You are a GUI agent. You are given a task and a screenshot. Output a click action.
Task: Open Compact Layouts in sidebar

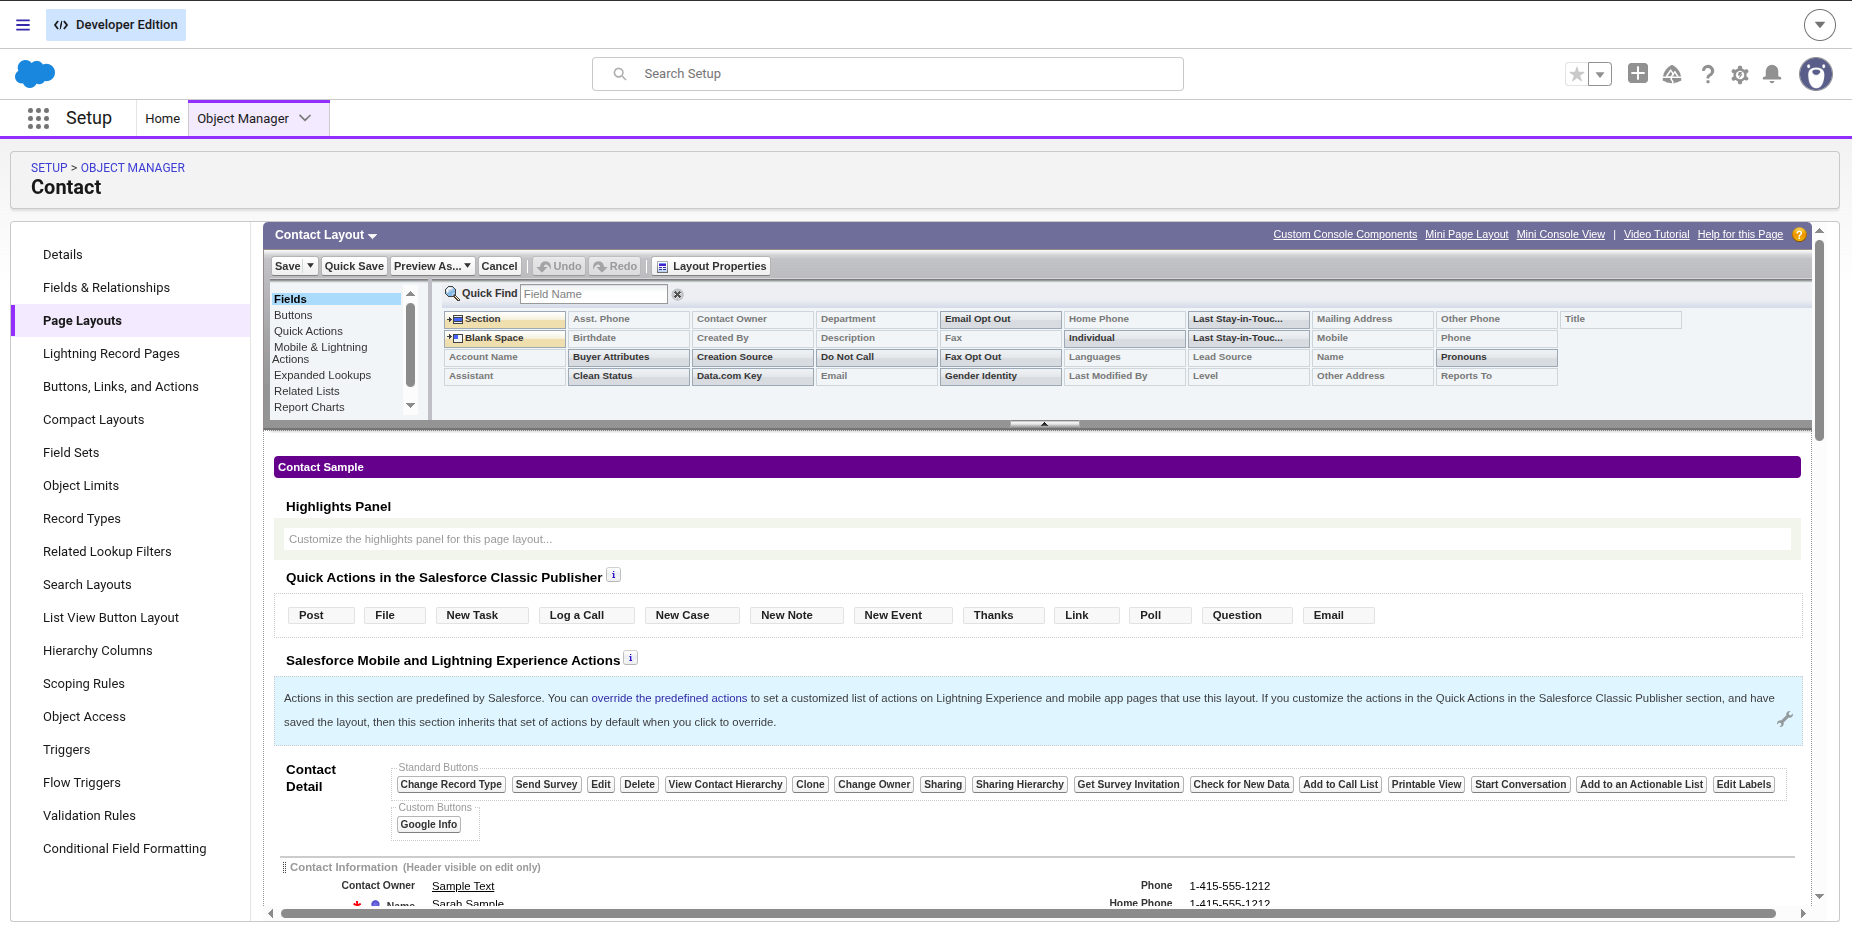click(x=93, y=420)
